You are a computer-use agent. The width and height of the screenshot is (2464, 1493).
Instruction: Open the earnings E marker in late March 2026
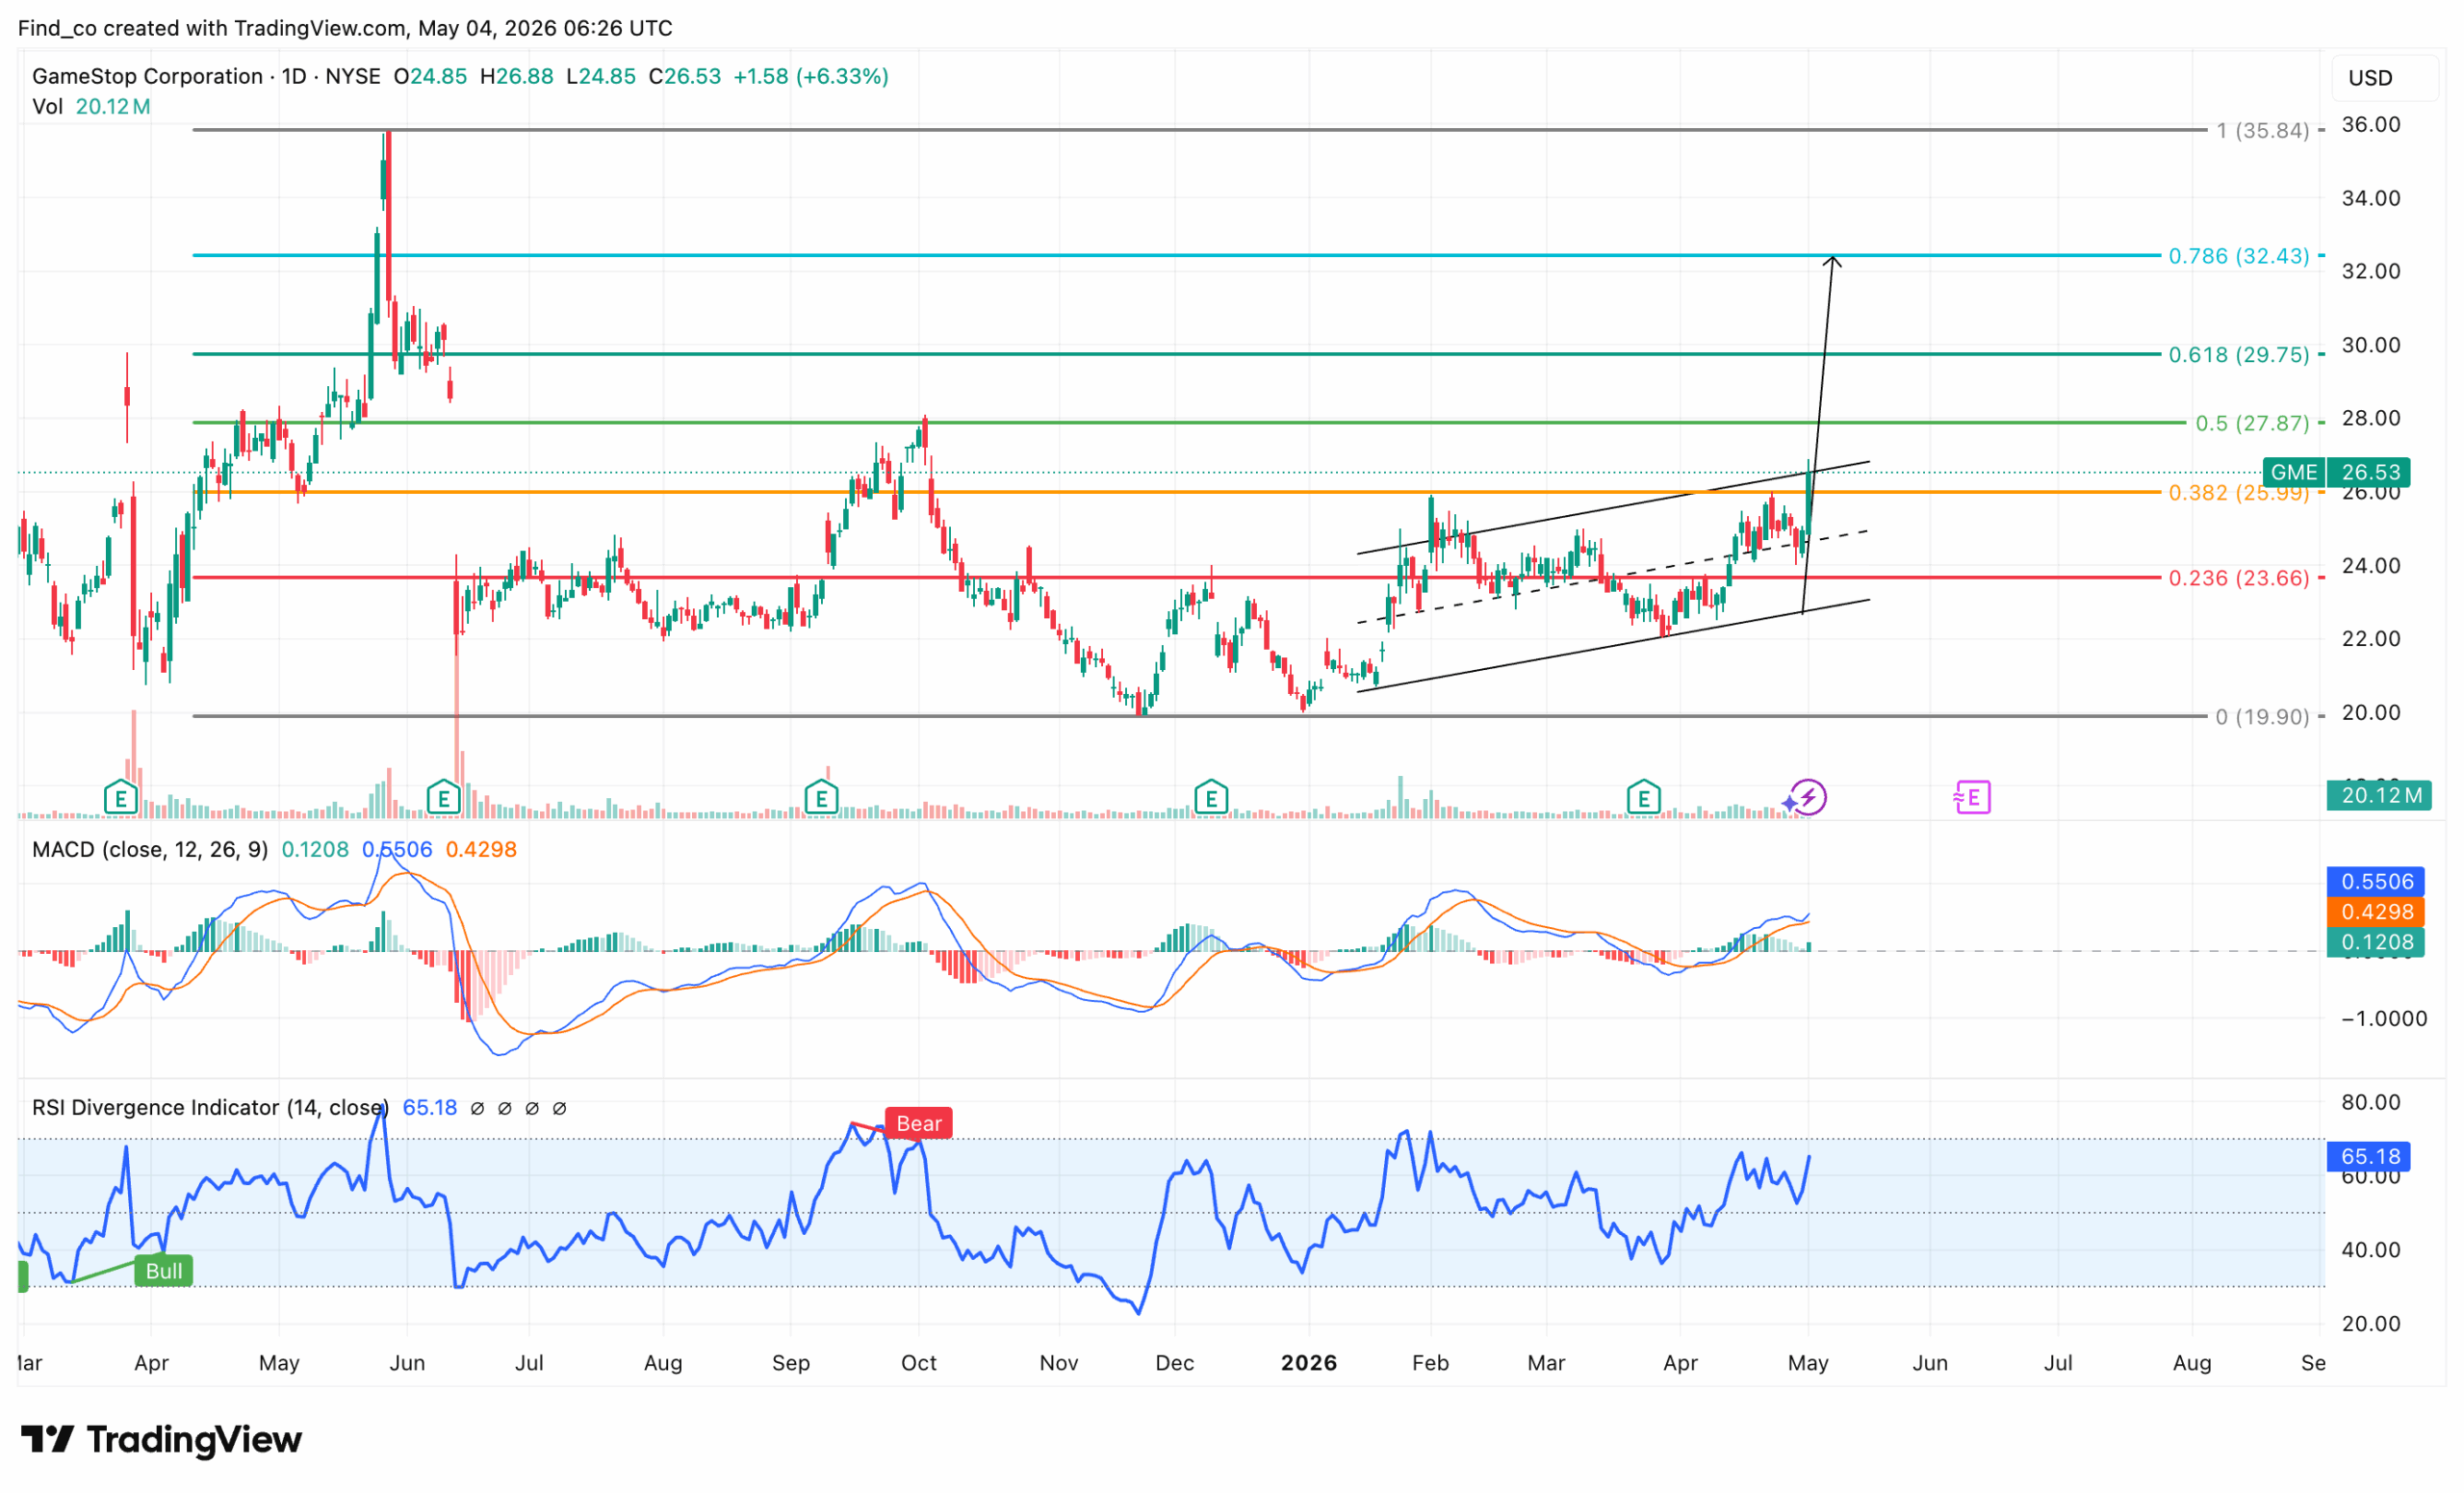(x=1643, y=798)
